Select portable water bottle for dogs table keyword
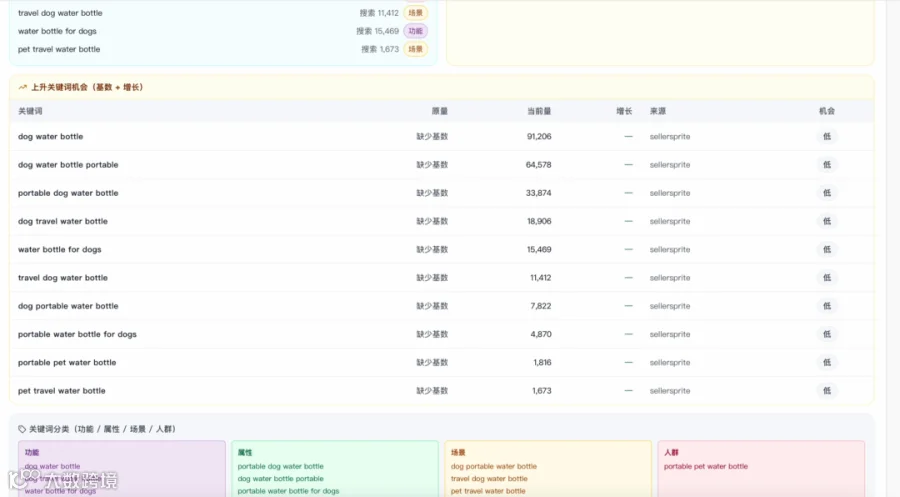 (77, 334)
